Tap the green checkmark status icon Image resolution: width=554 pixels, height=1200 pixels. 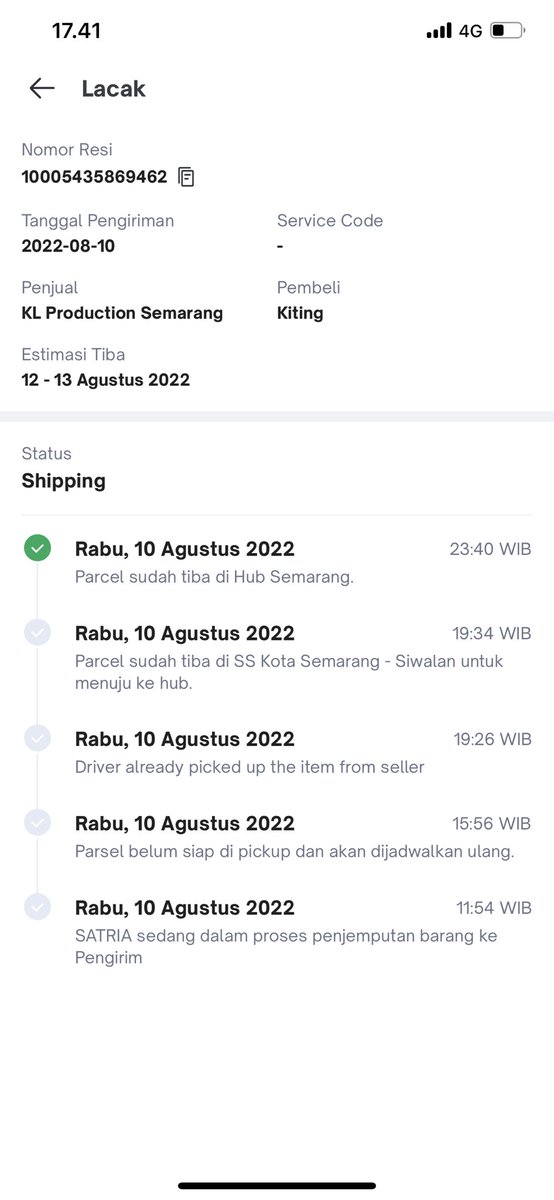pos(37,548)
